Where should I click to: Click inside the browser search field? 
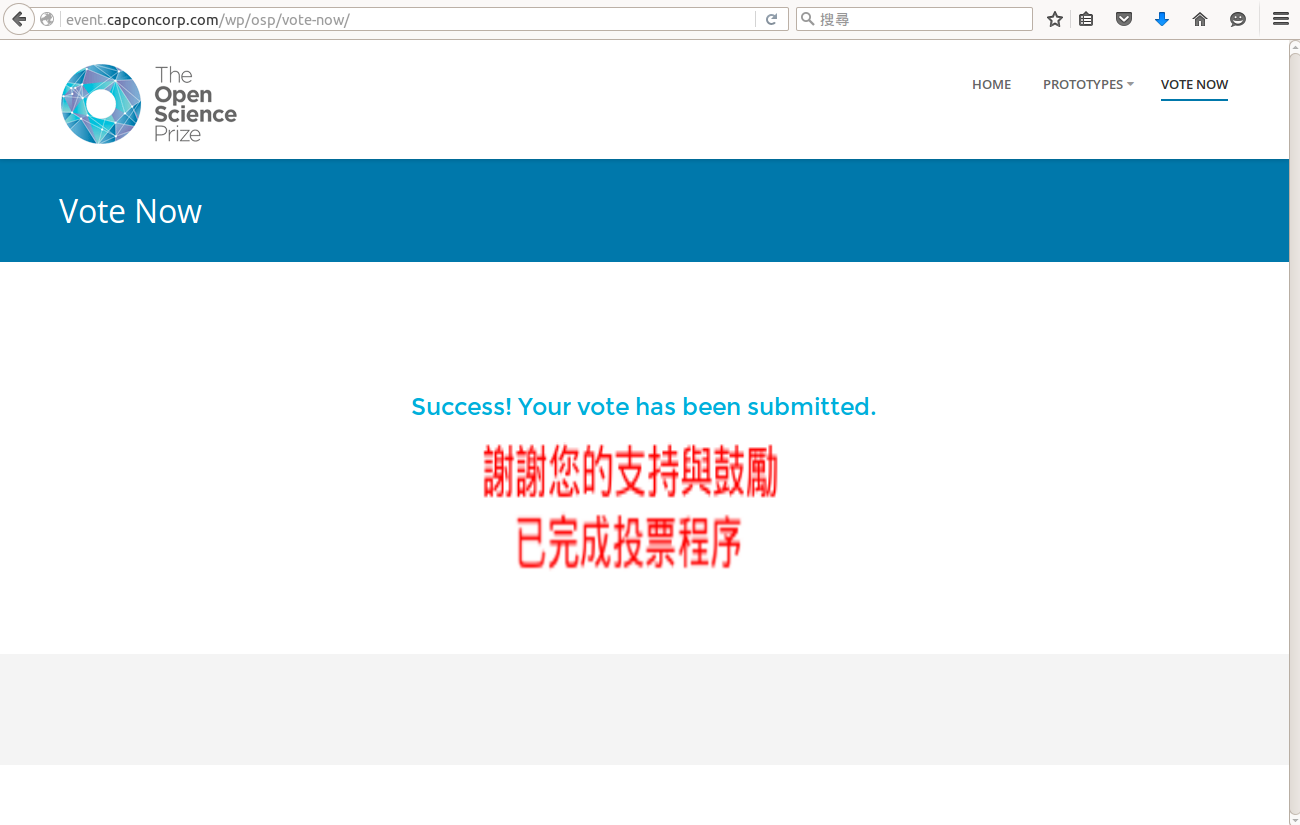point(920,19)
